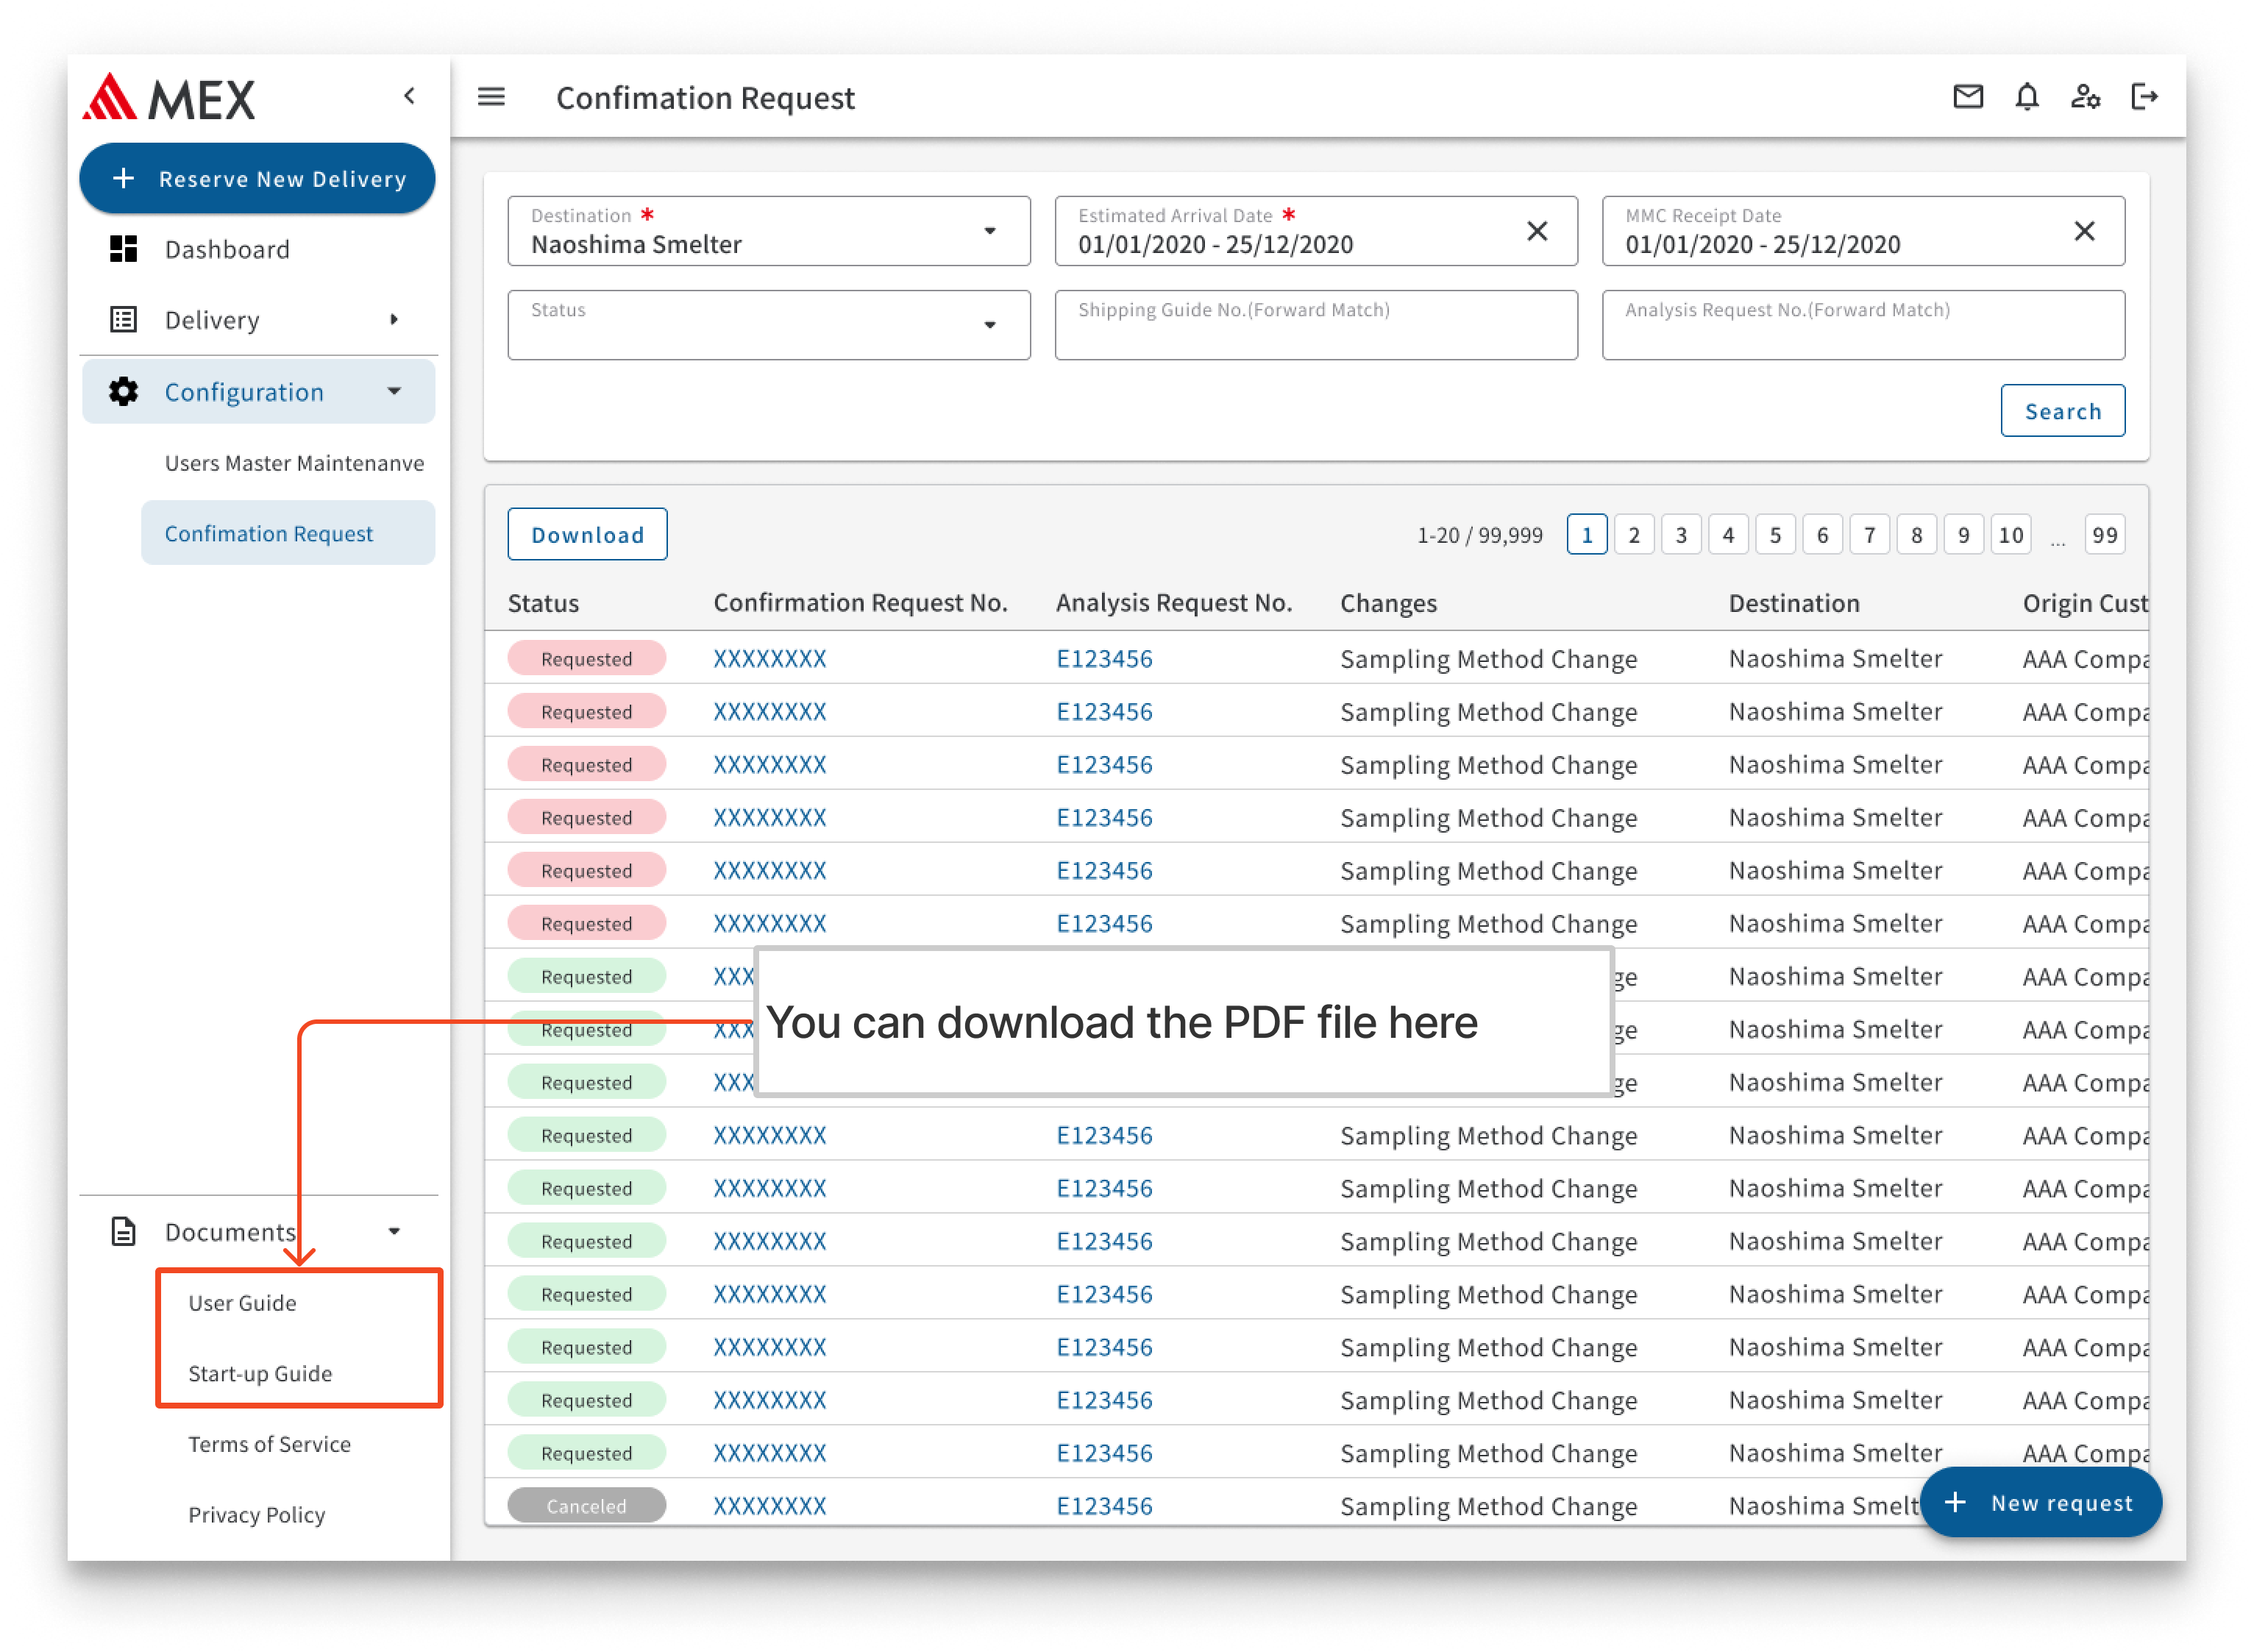Open the Status filter dropdown
This screenshot has height=1652, width=2254.
(x=989, y=325)
